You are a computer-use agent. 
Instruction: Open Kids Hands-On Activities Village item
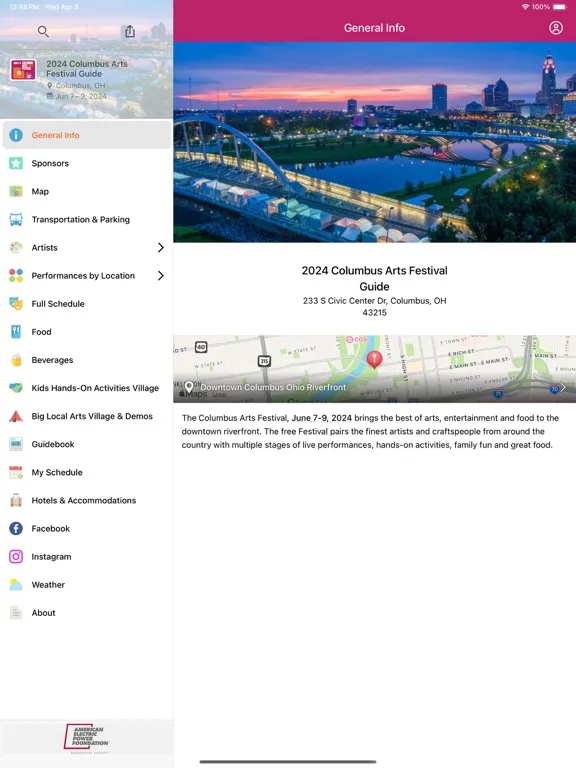[87, 388]
